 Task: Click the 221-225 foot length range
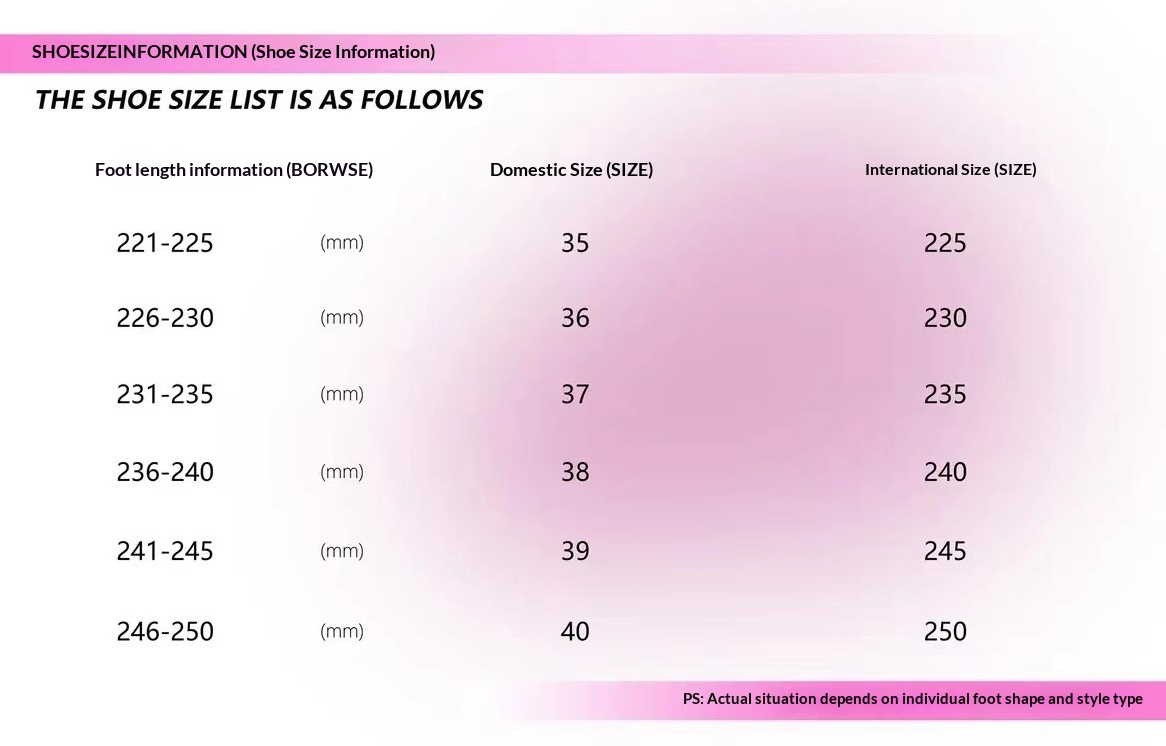pyautogui.click(x=165, y=243)
